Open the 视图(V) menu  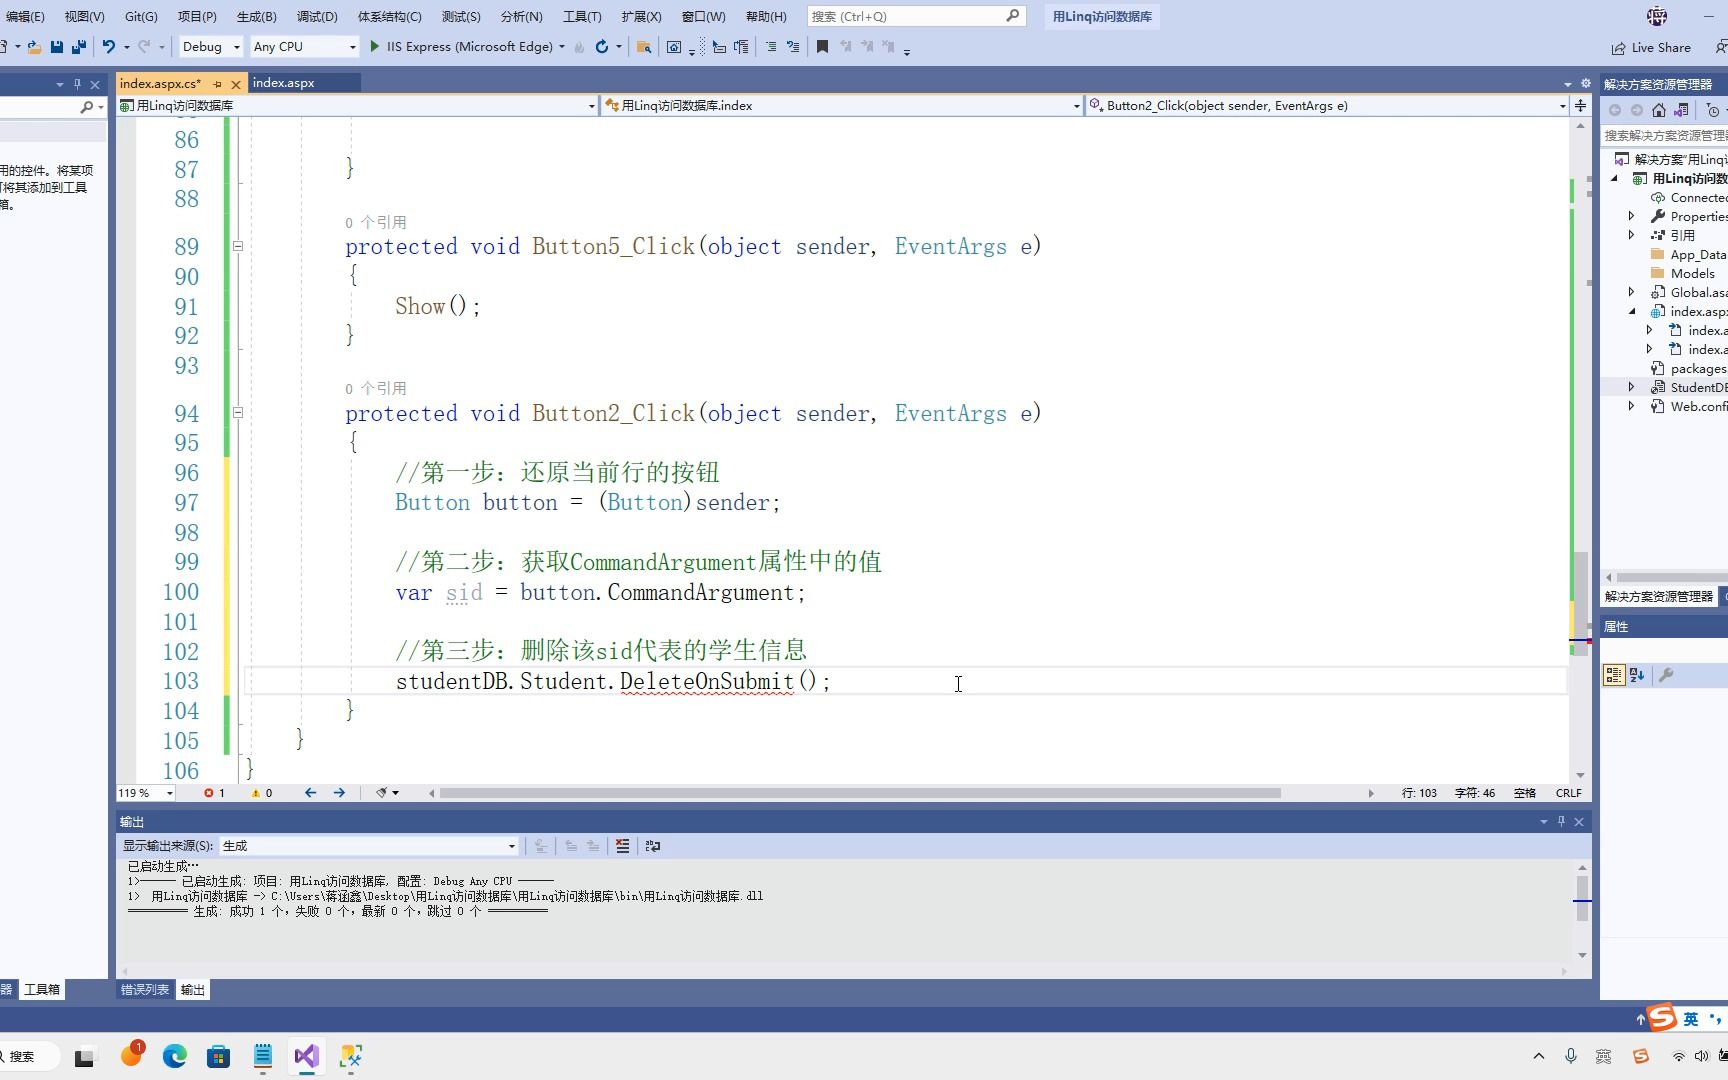pyautogui.click(x=84, y=17)
